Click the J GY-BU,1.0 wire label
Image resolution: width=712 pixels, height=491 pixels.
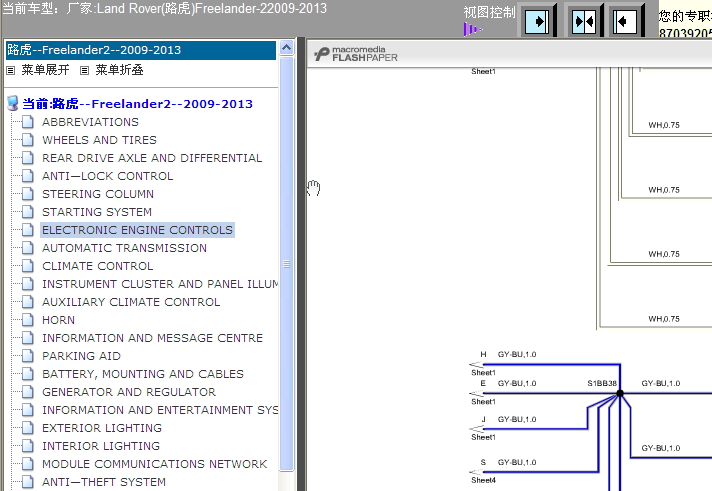coord(508,419)
